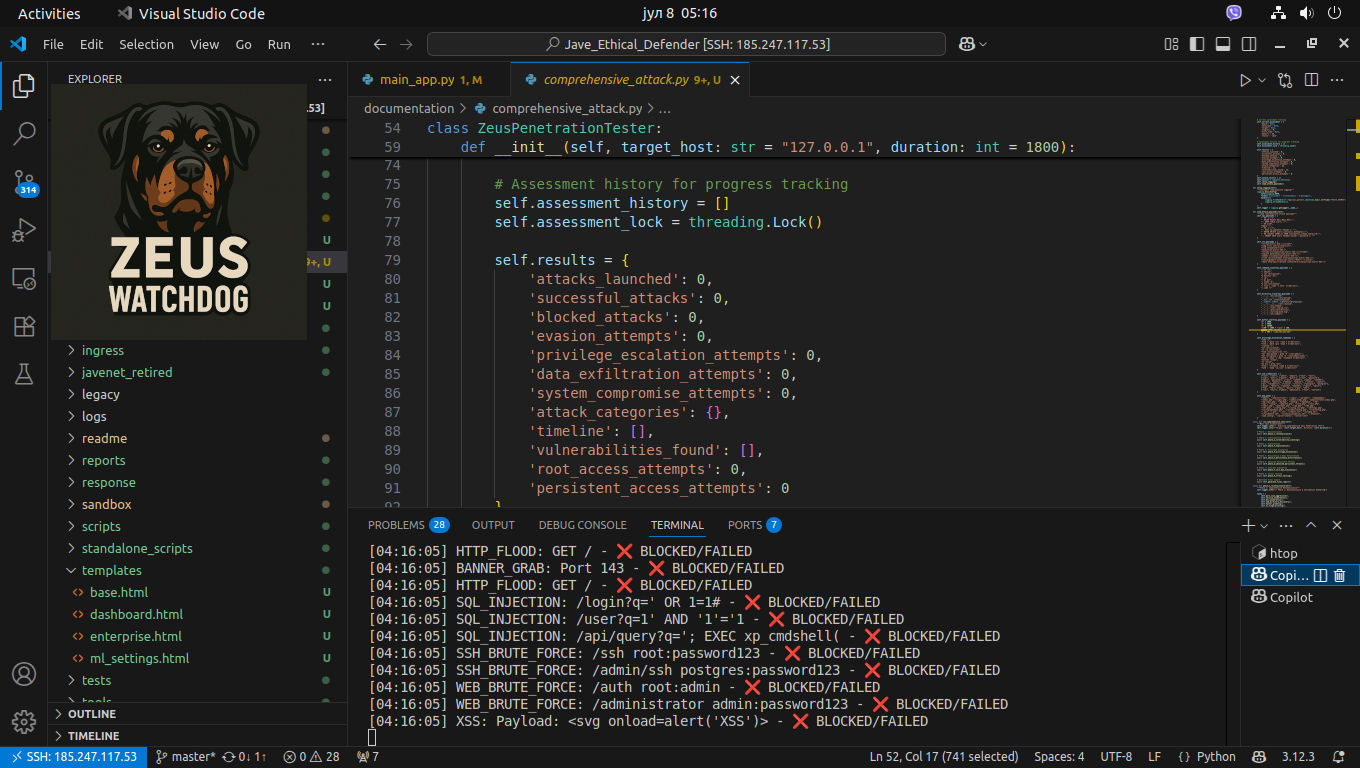Open the new terminal launch profile dropdown
Image resolution: width=1360 pixels, height=768 pixels.
click(1264, 525)
